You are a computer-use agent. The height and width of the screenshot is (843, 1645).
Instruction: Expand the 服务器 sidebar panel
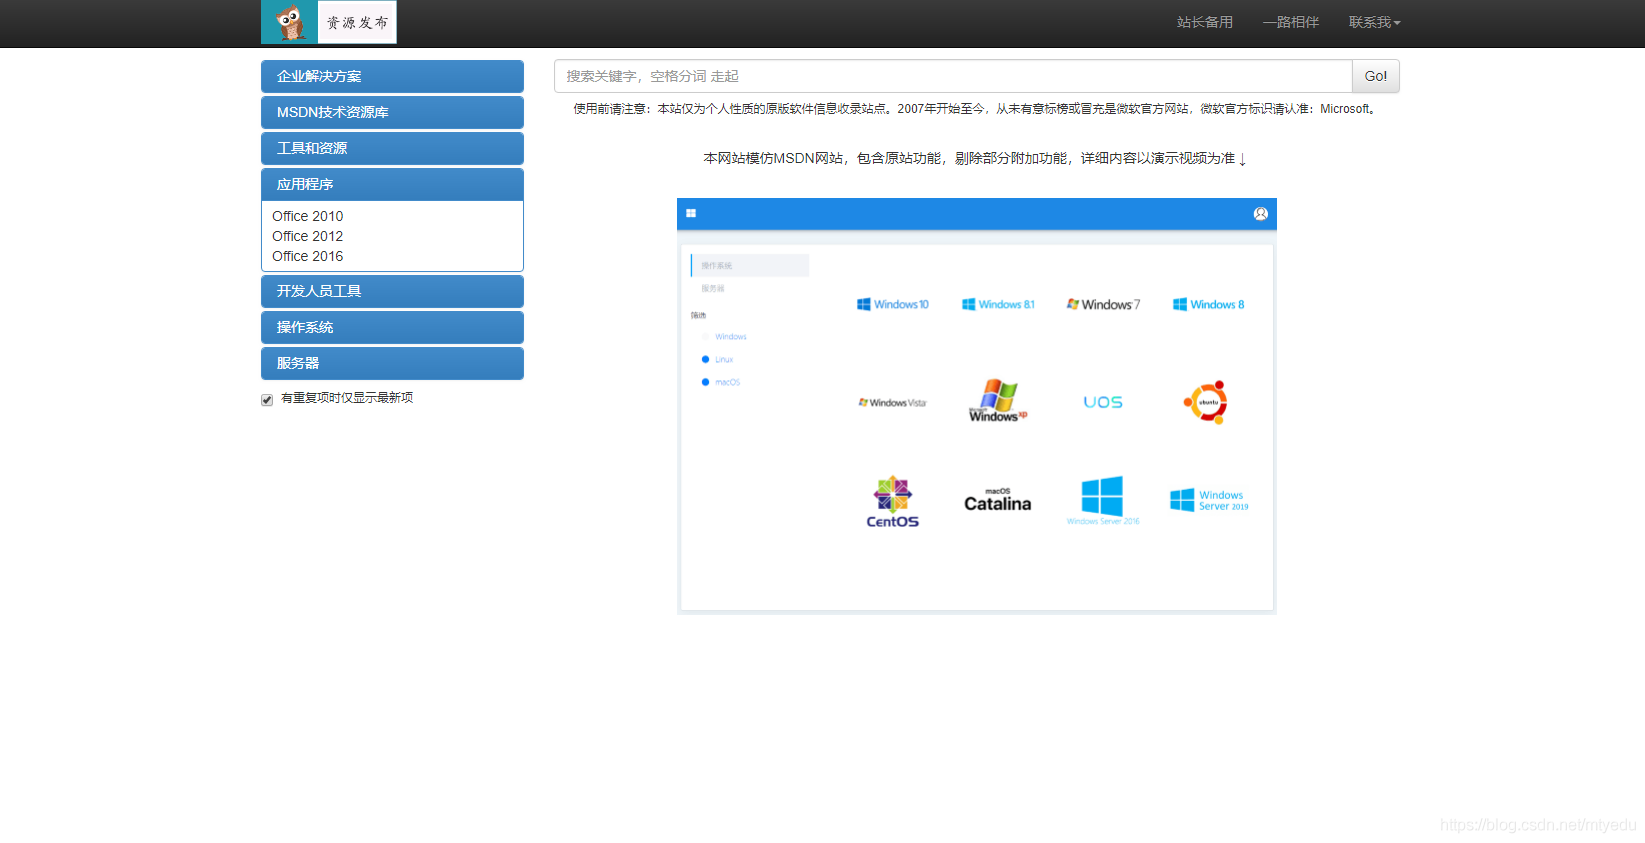[392, 363]
